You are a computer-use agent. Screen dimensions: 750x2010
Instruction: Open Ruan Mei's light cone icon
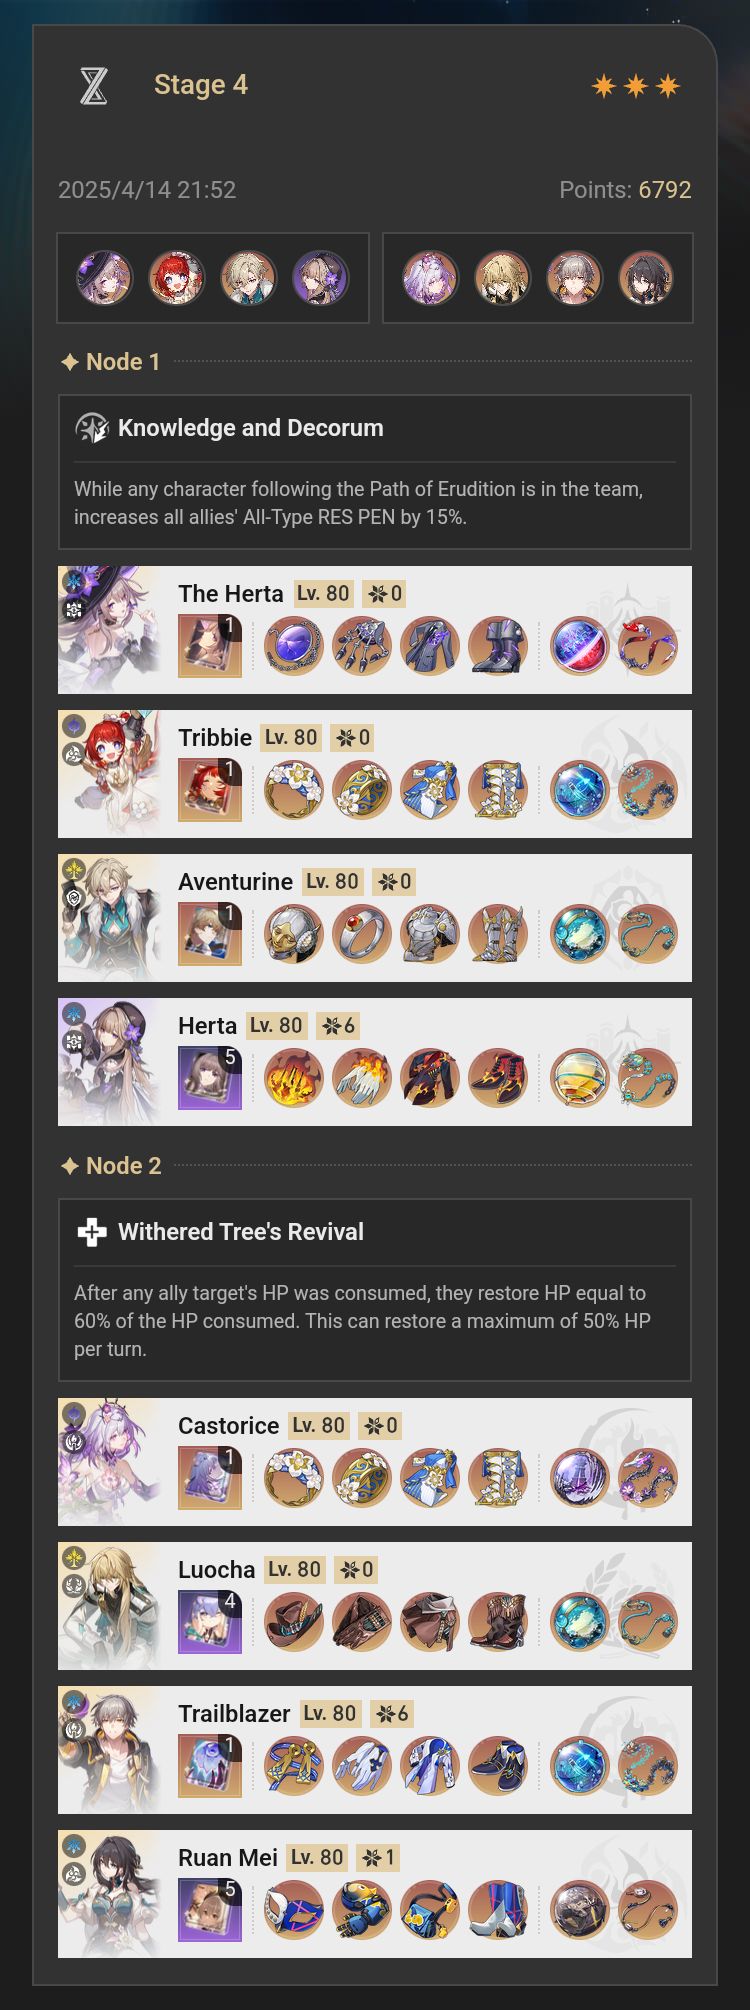click(x=210, y=1910)
